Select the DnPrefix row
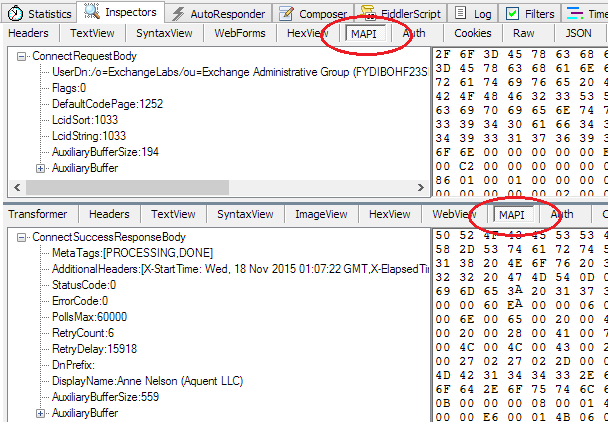608x422 pixels. coord(73,365)
